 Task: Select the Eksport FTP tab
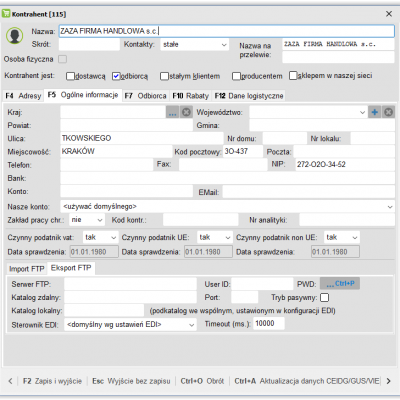tap(71, 268)
